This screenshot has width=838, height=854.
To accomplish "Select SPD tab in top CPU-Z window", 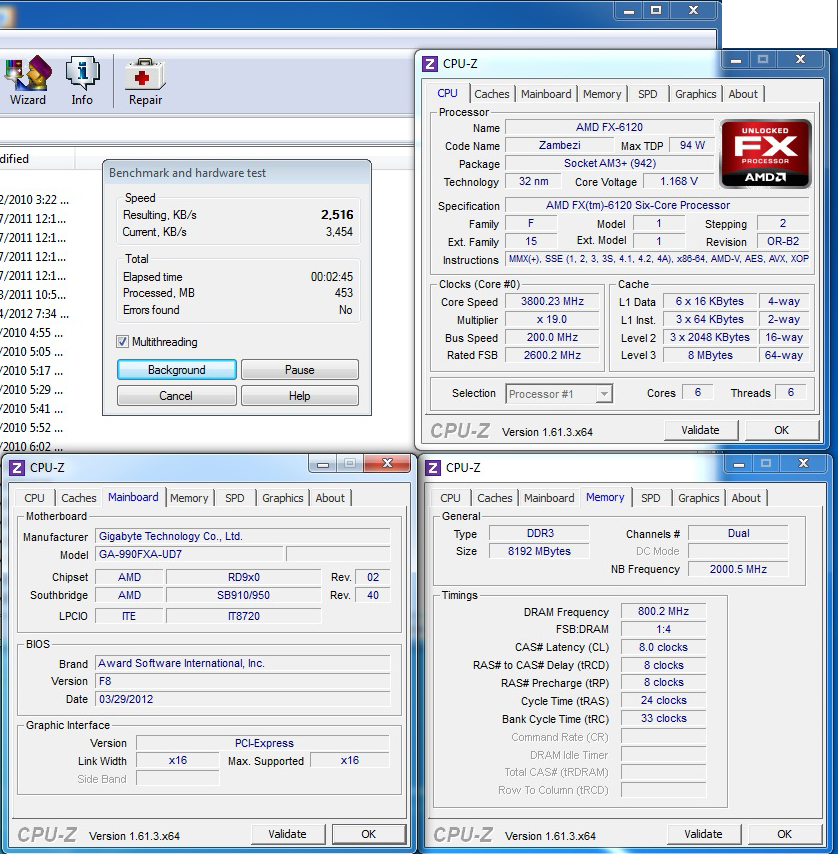I will 647,94.
